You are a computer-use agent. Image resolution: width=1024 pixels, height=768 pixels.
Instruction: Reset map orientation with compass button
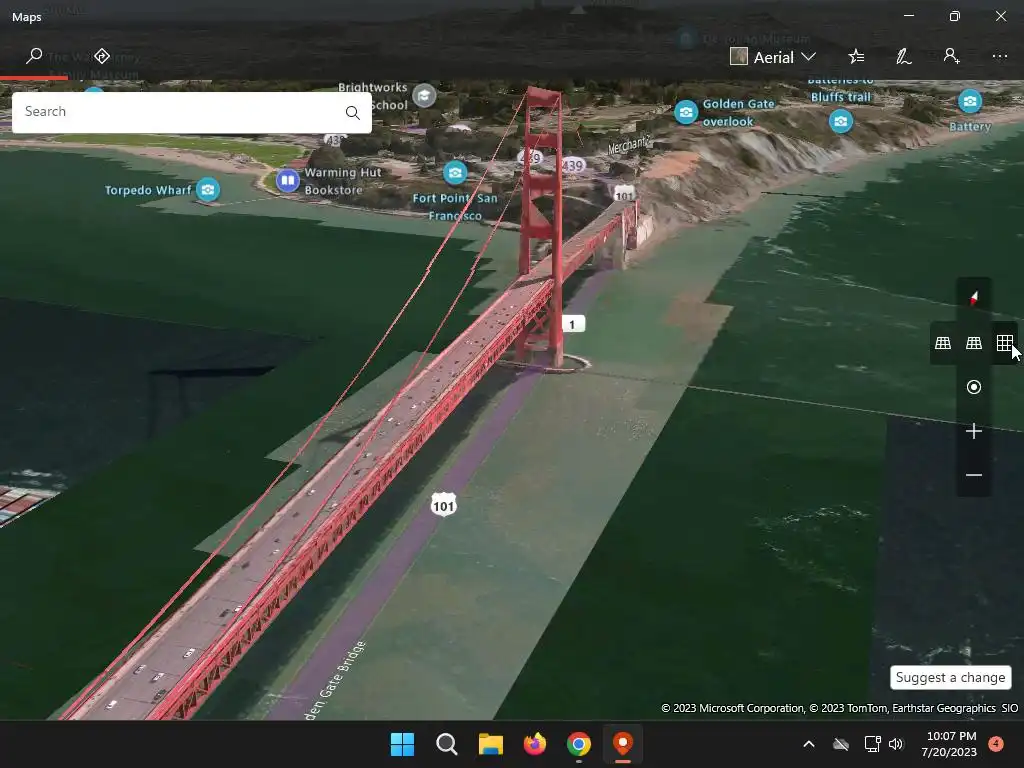(x=974, y=298)
